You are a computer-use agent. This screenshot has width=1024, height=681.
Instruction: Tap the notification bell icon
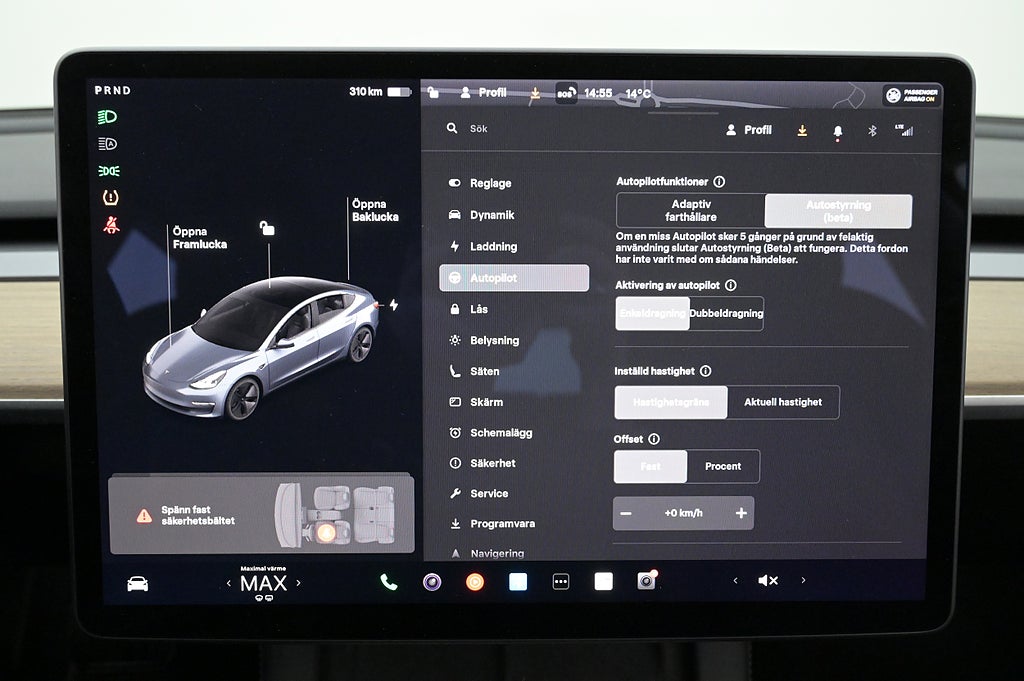point(837,131)
